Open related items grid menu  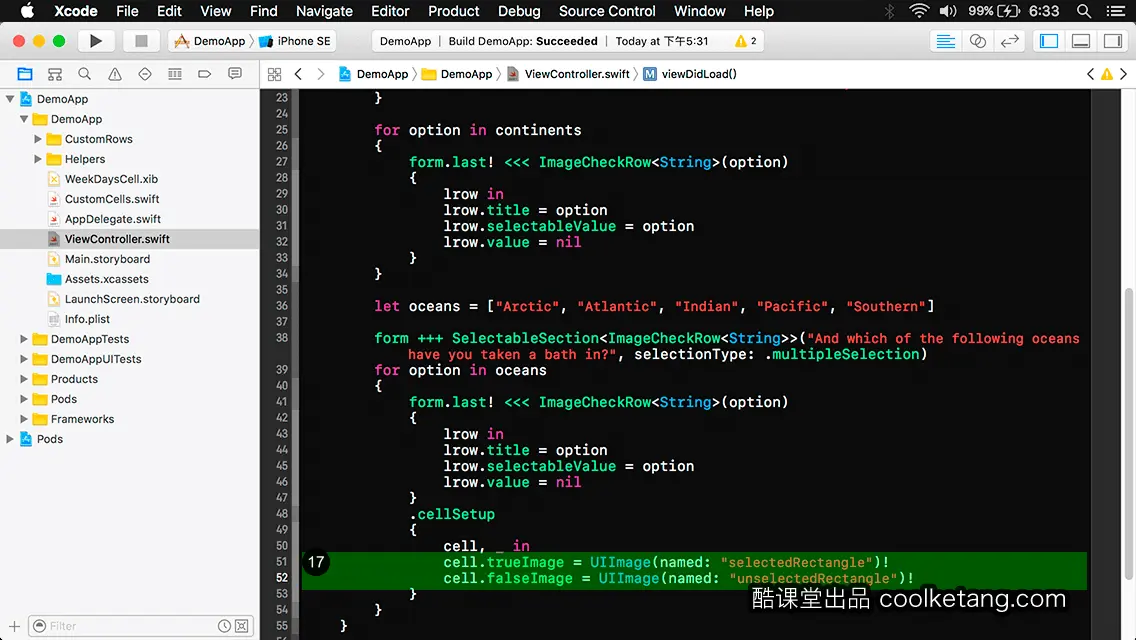(x=275, y=74)
